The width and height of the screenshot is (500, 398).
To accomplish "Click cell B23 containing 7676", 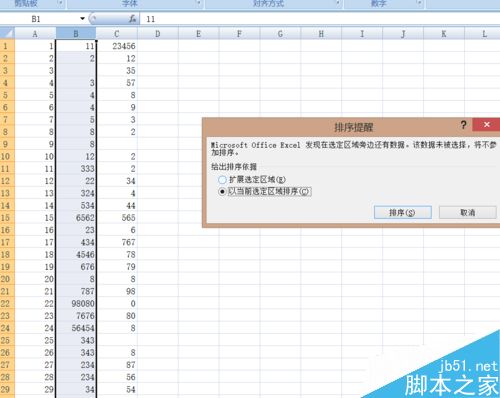I will (x=76, y=316).
